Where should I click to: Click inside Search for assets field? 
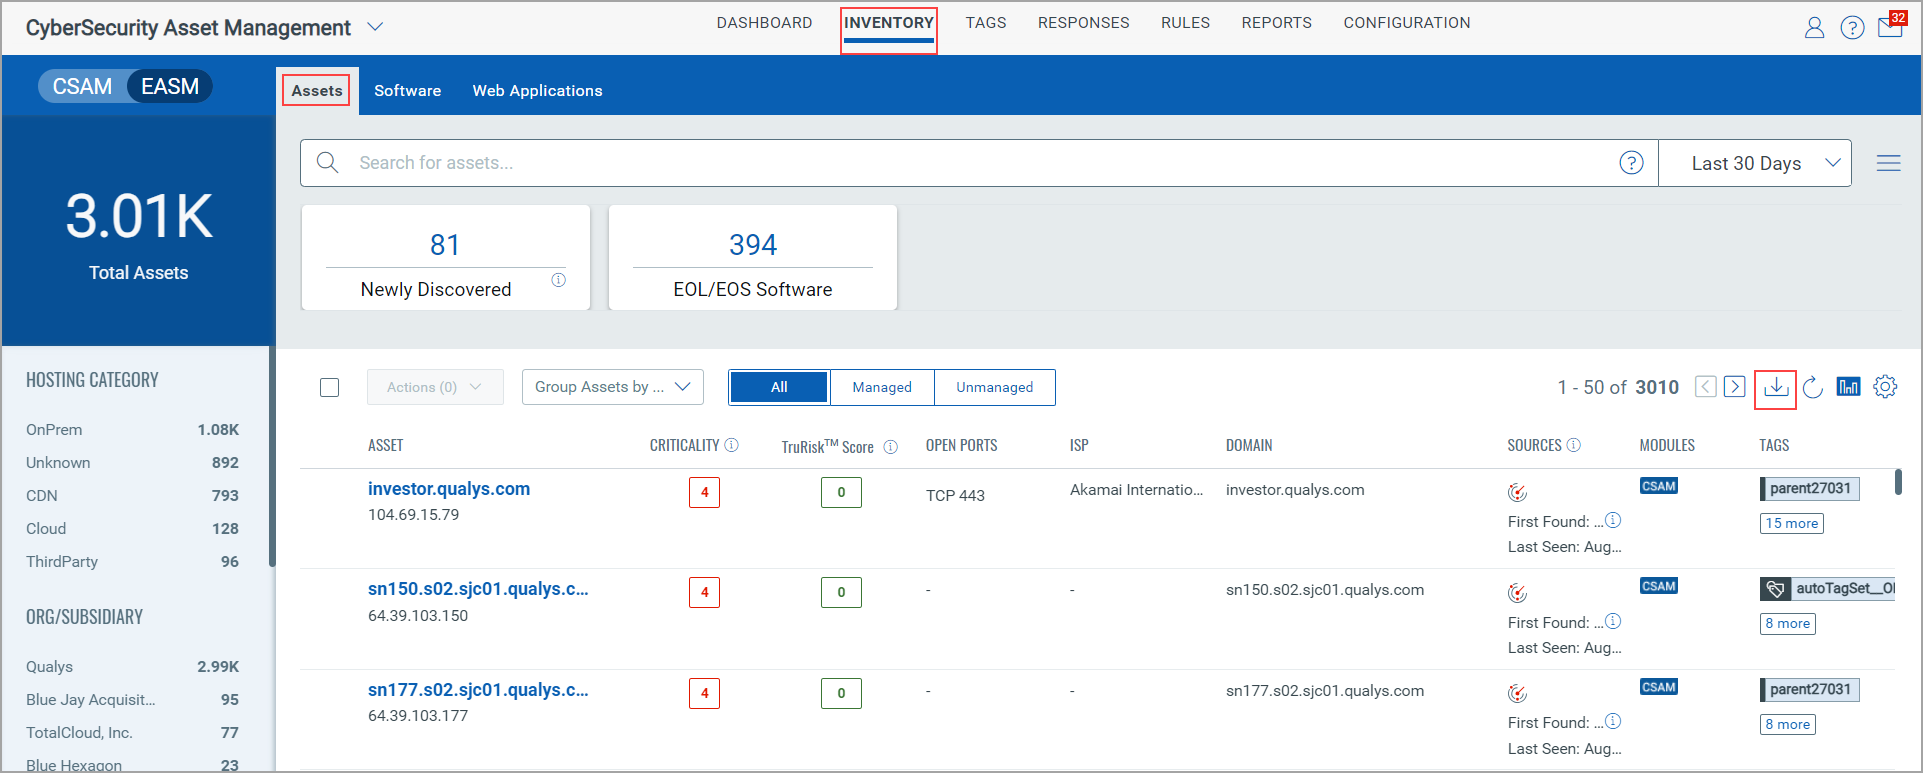coord(980,163)
